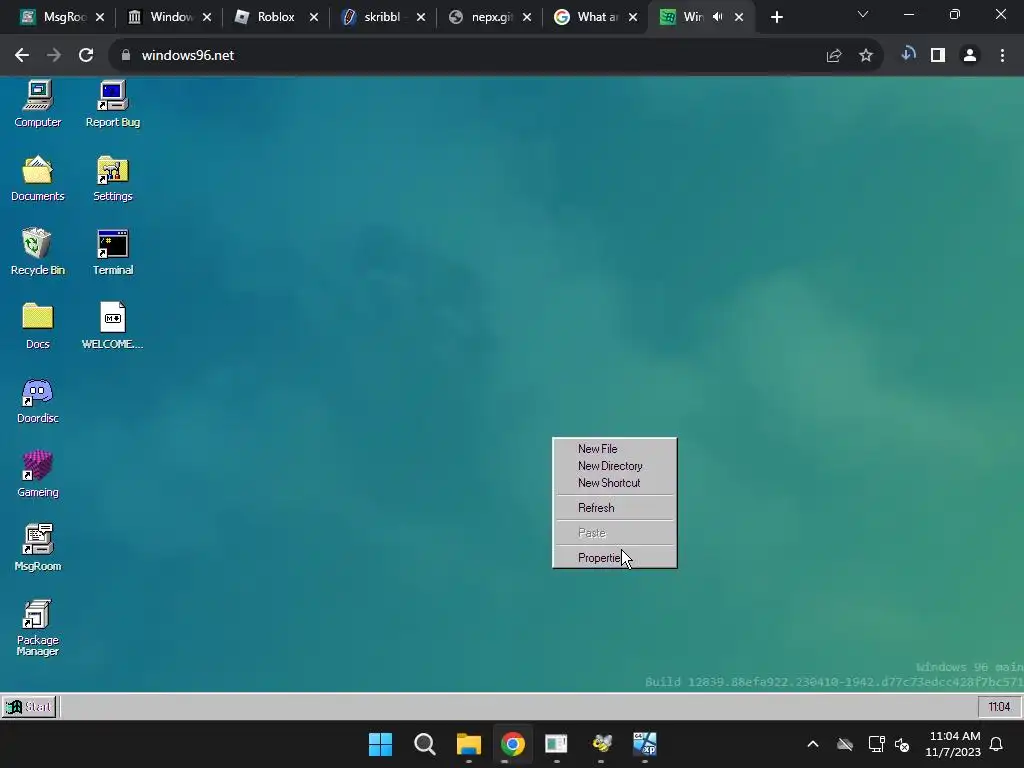Switch to the MsgRoom browser tab
The height and width of the screenshot is (768, 1024).
[56, 17]
